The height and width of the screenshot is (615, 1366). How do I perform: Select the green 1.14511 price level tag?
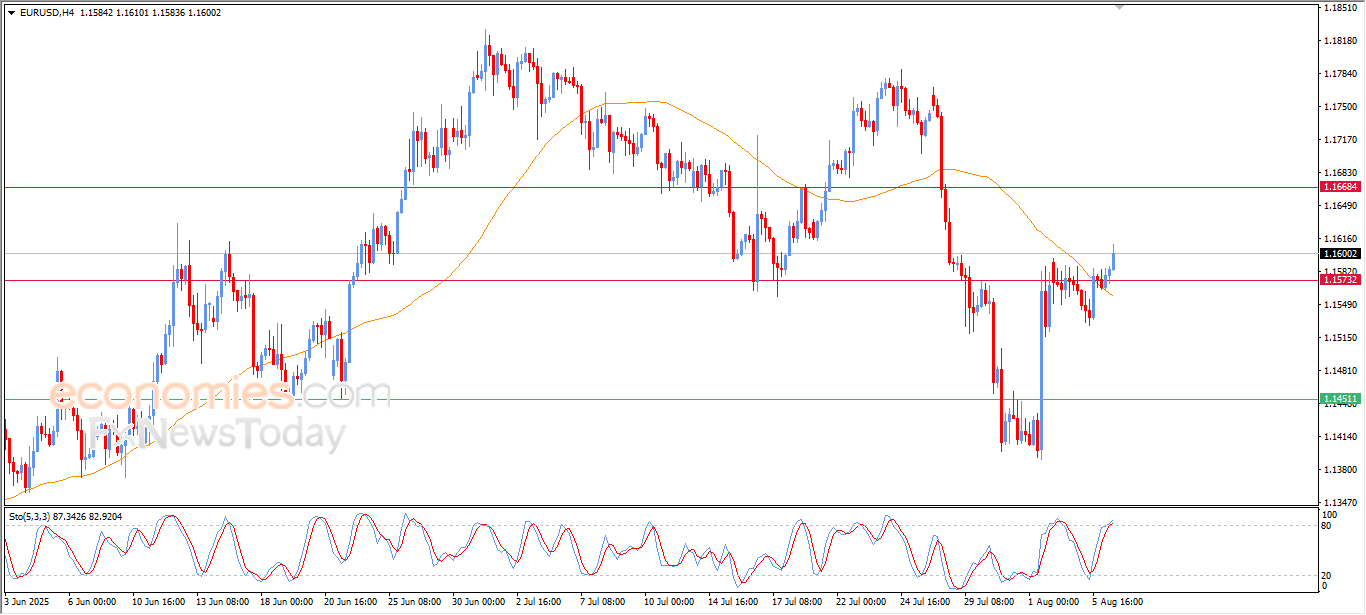(x=1340, y=399)
